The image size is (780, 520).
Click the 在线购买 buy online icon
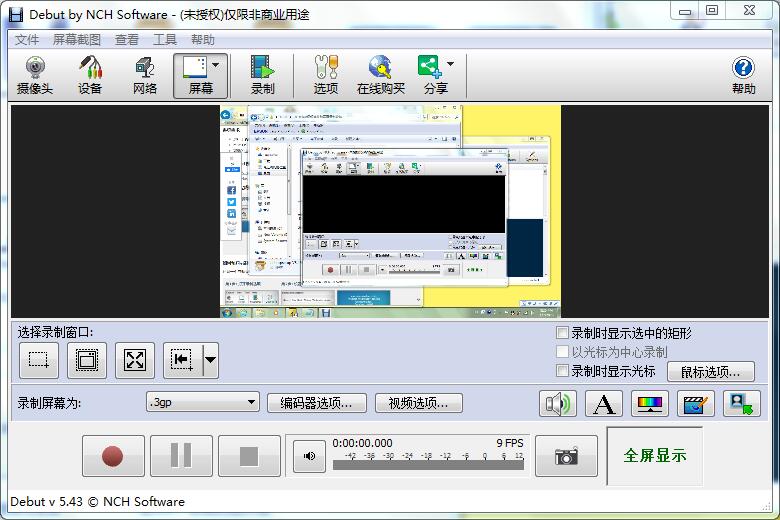click(x=381, y=76)
